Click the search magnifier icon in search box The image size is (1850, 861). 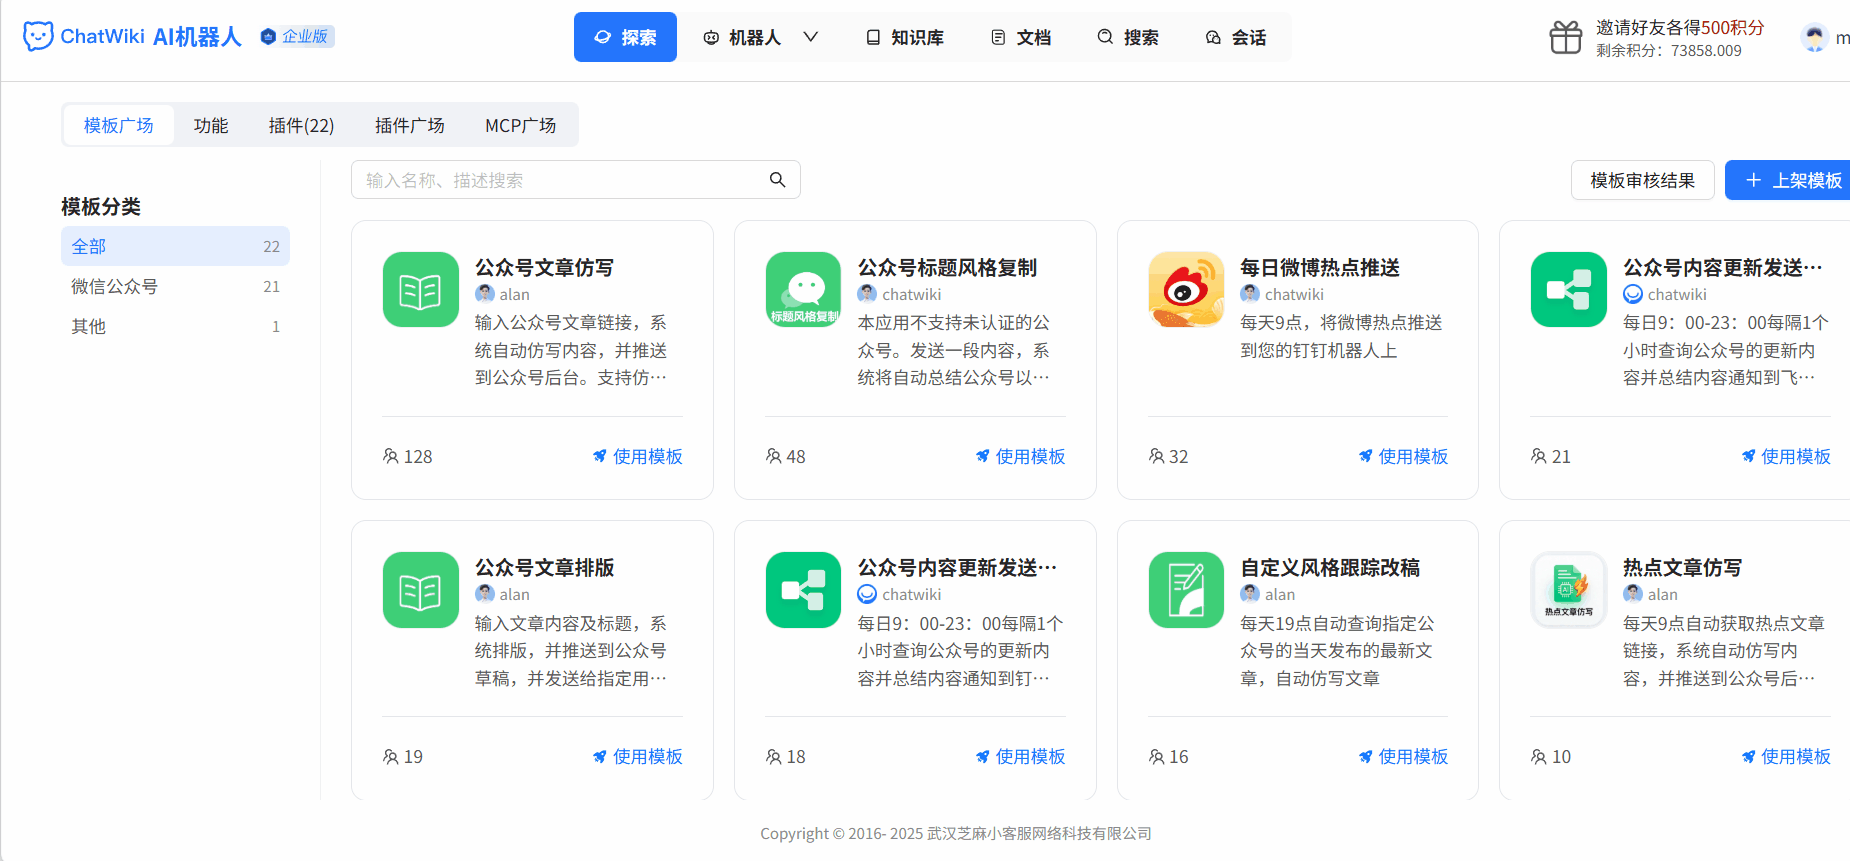pos(777,180)
